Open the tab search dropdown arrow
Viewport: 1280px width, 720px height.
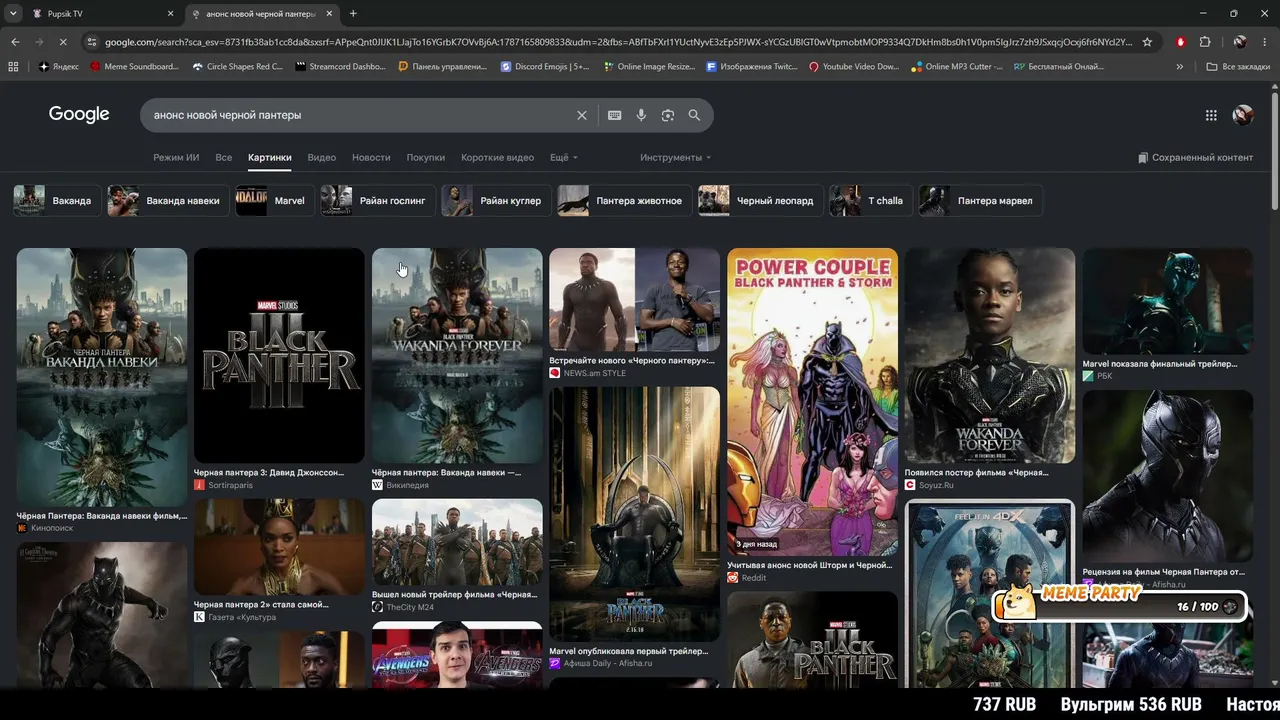[13, 13]
